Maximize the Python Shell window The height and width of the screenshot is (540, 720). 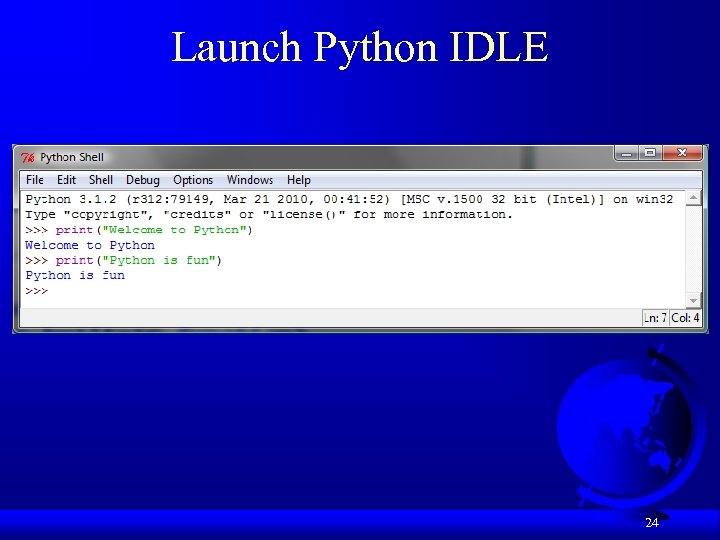click(650, 153)
